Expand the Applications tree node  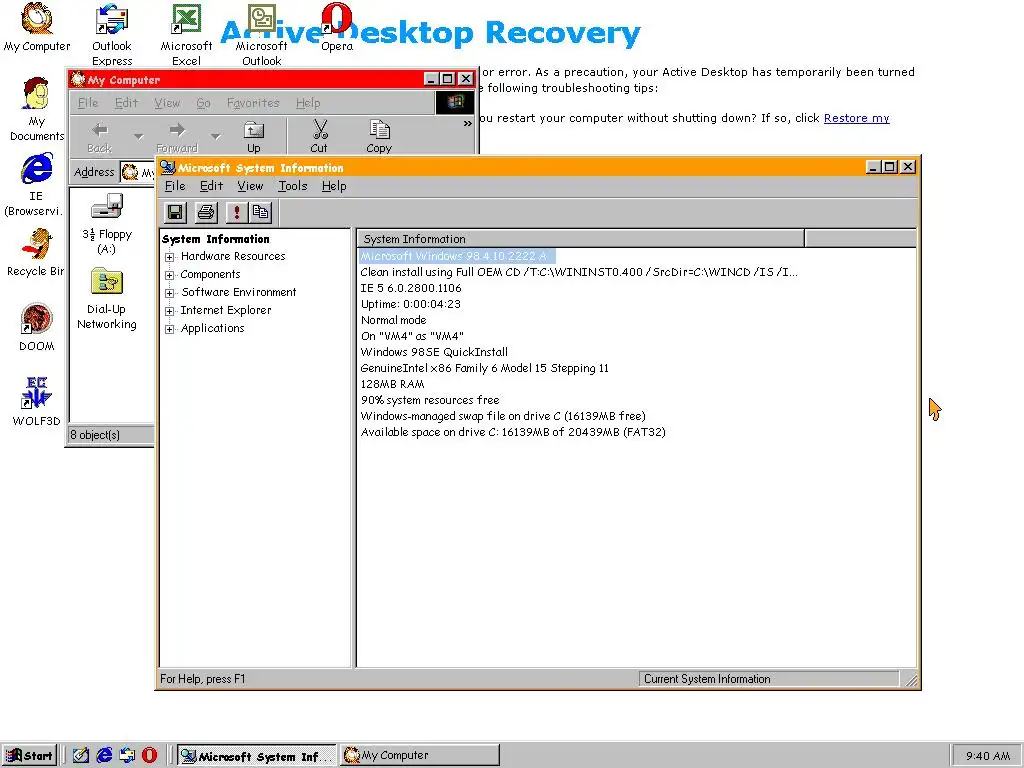(170, 328)
